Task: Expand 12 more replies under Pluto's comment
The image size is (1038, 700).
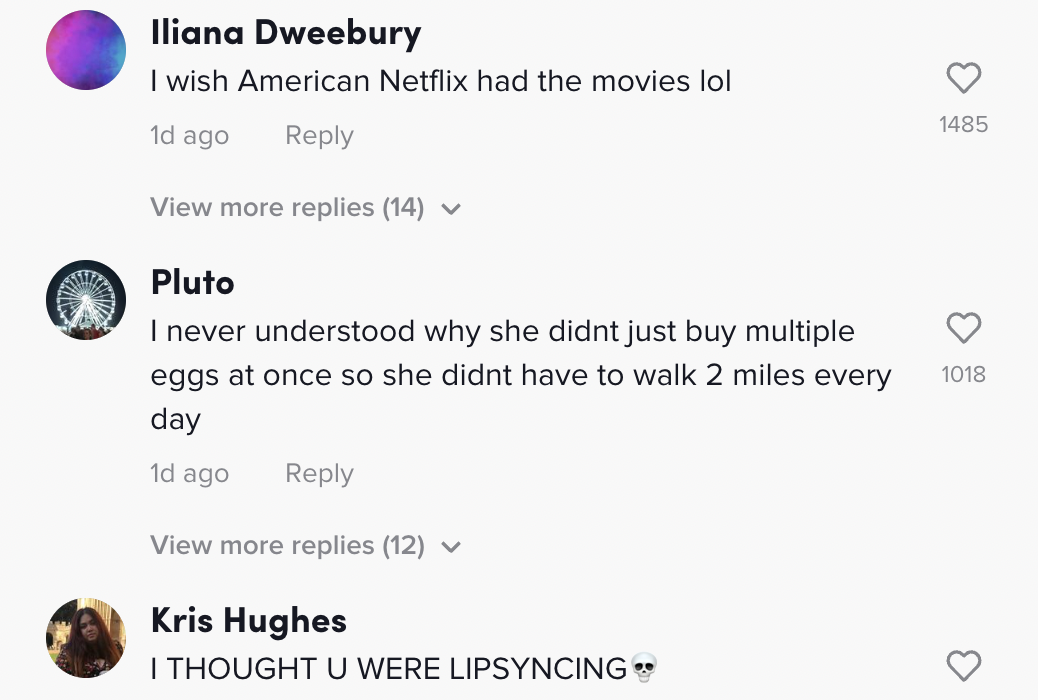Action: pos(287,546)
